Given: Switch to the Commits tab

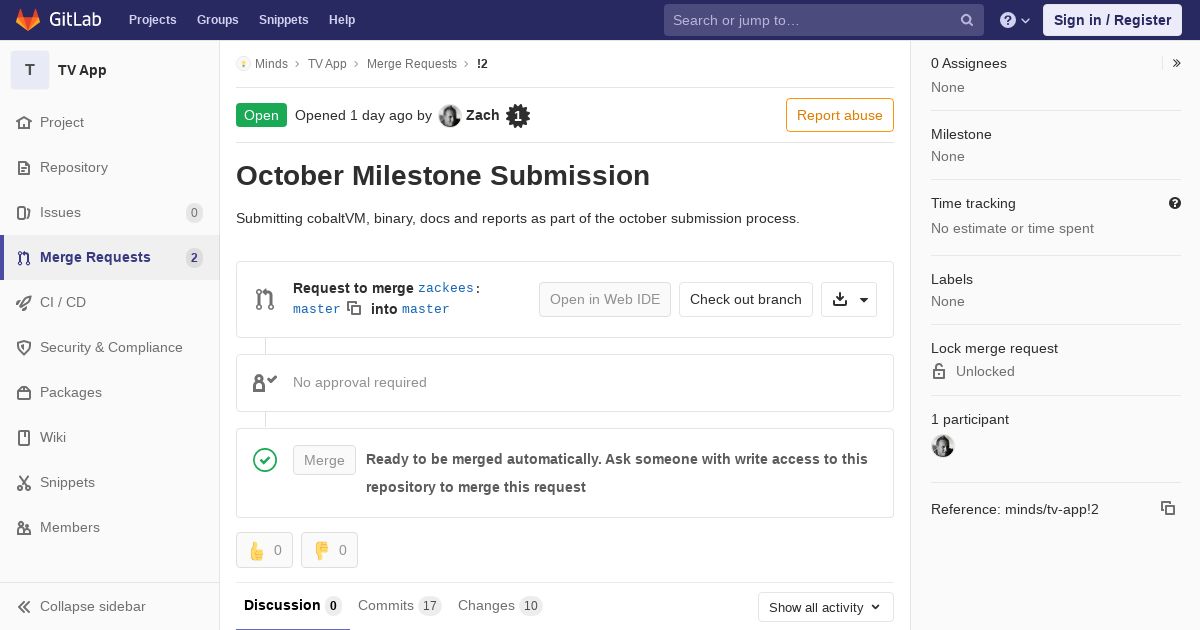Looking at the screenshot, I should coord(398,605).
